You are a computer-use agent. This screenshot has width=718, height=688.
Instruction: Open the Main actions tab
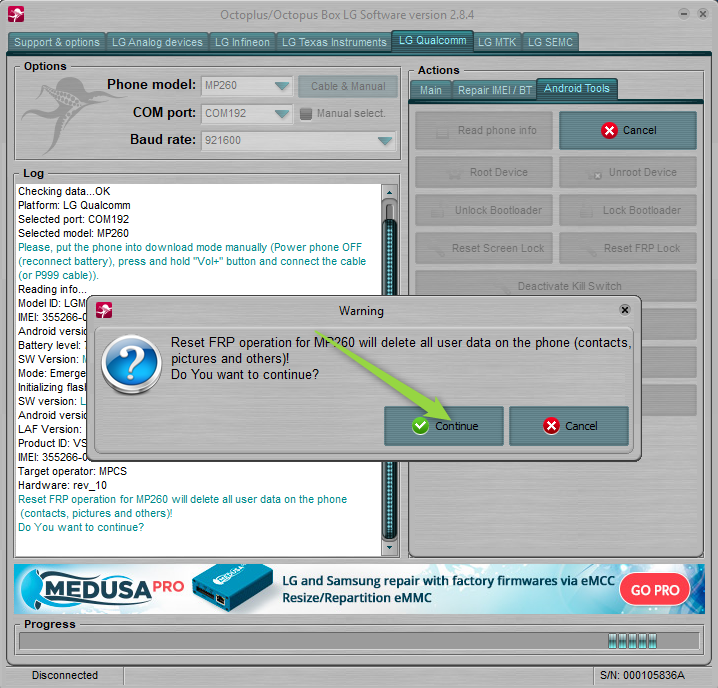point(431,90)
